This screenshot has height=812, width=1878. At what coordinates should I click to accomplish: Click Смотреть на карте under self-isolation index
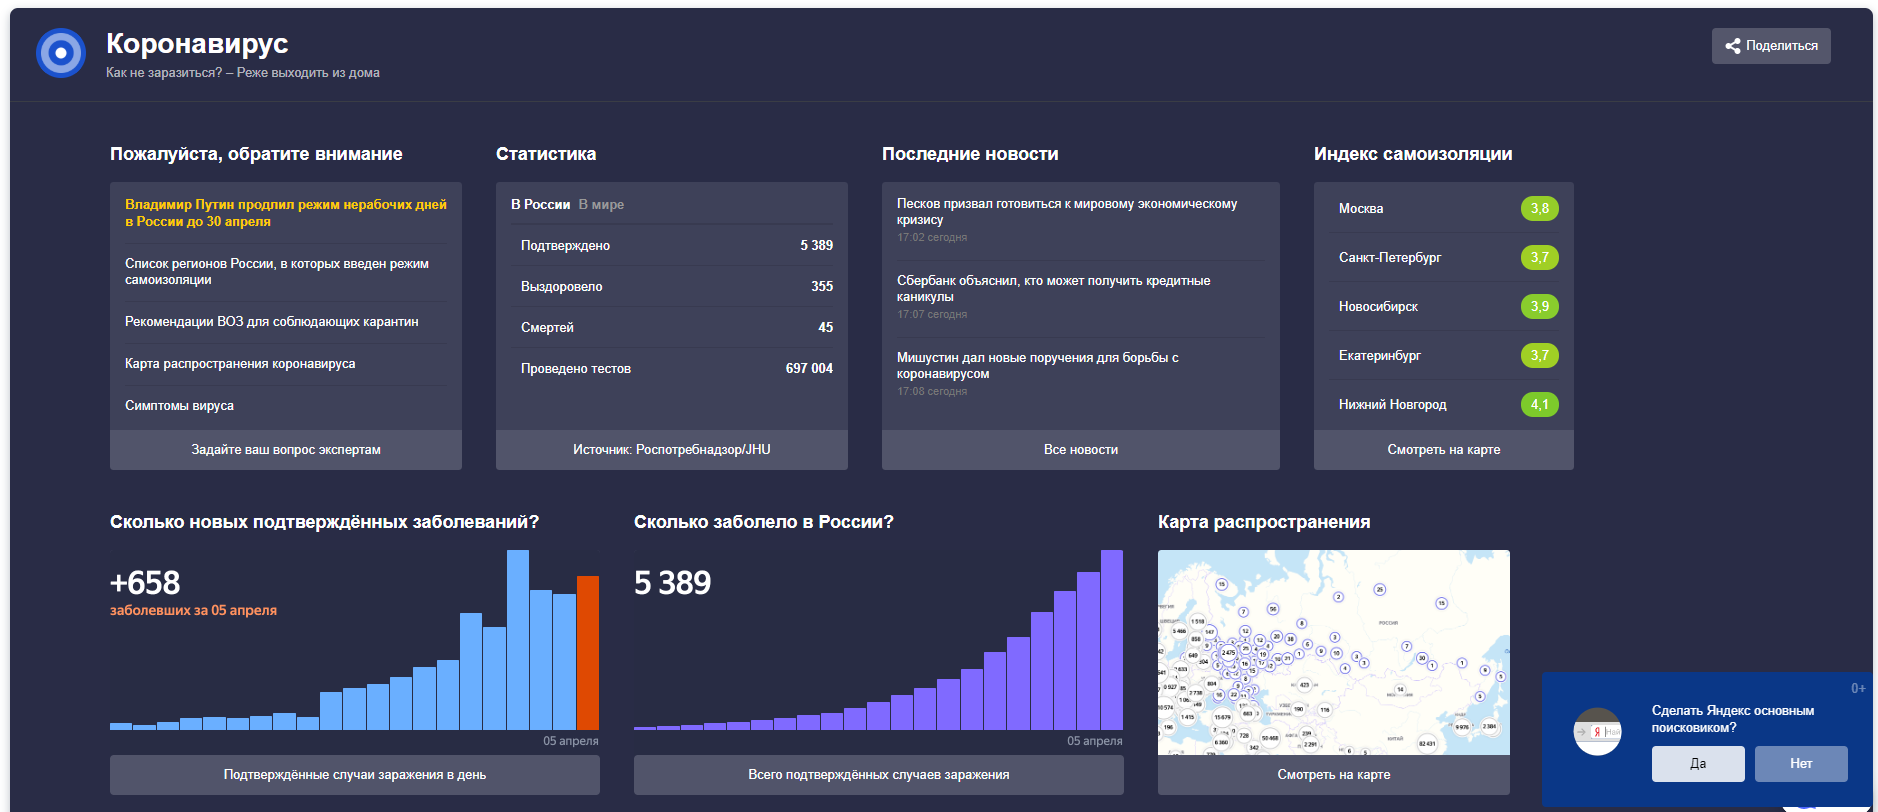click(x=1444, y=450)
